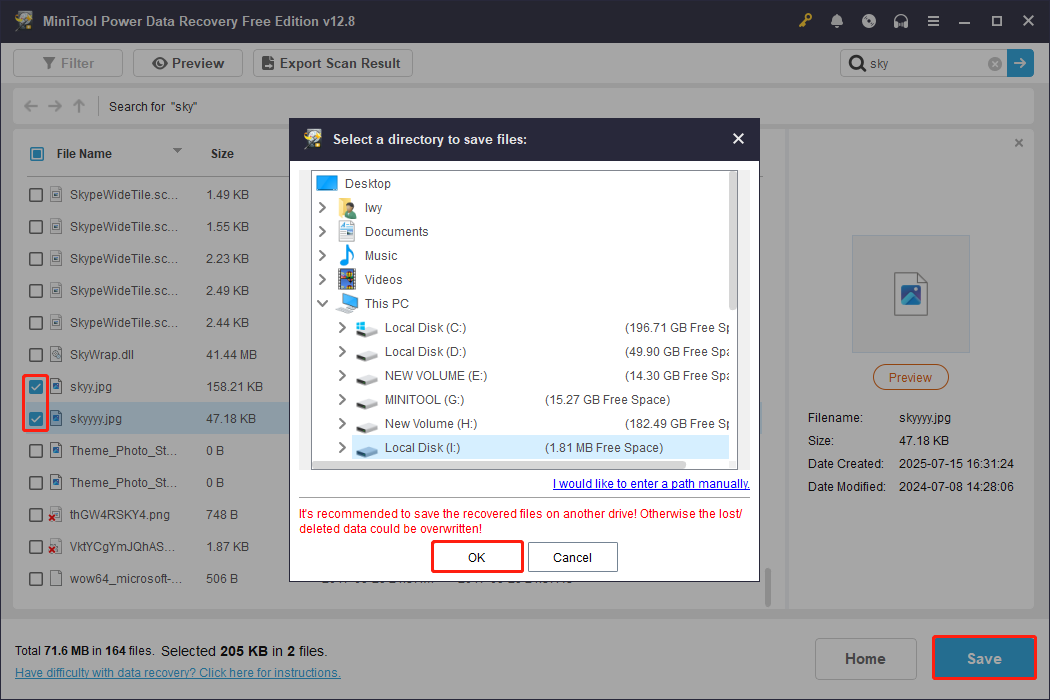This screenshot has height=700, width=1050.
Task: Open the path entry link
Action: click(x=650, y=483)
